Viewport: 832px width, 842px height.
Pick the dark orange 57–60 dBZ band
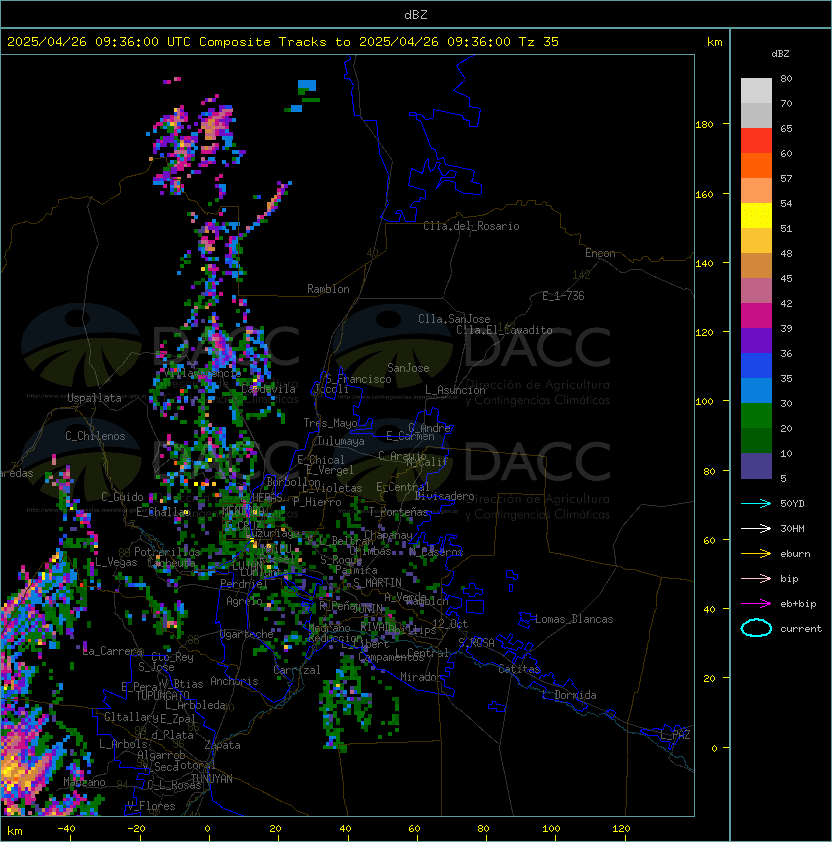(x=756, y=165)
